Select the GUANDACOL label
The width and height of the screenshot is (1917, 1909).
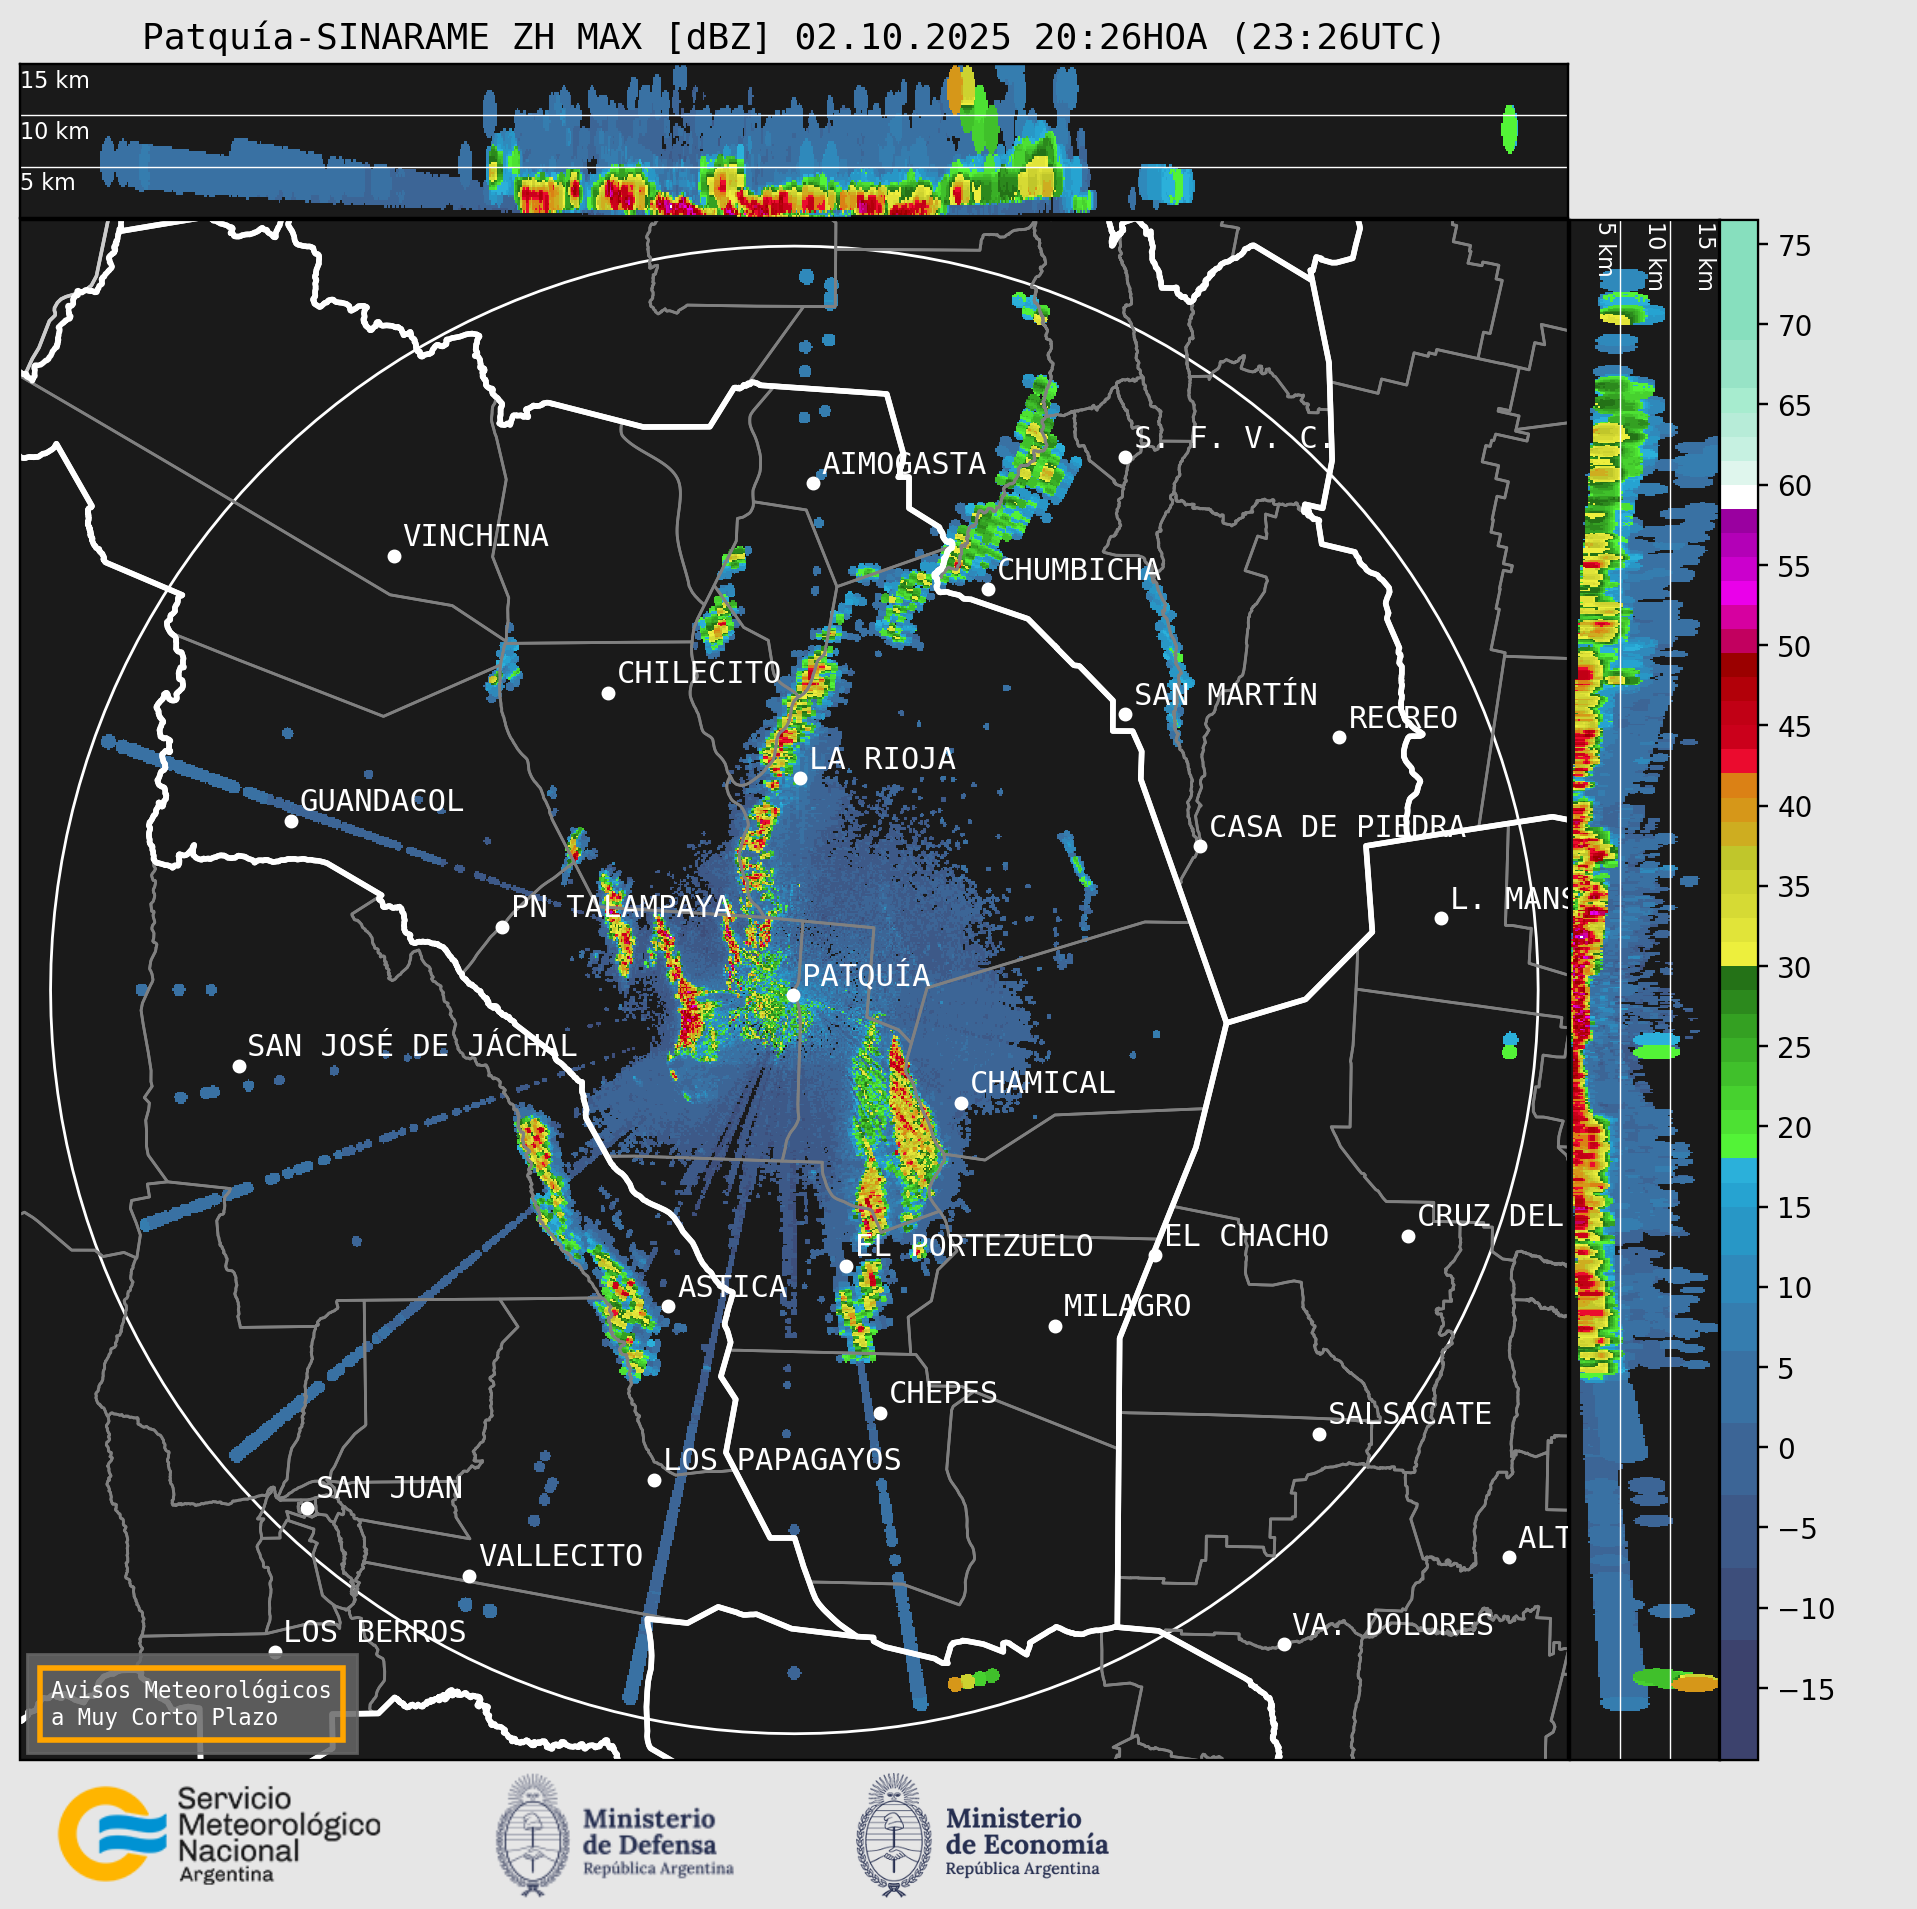pyautogui.click(x=382, y=801)
